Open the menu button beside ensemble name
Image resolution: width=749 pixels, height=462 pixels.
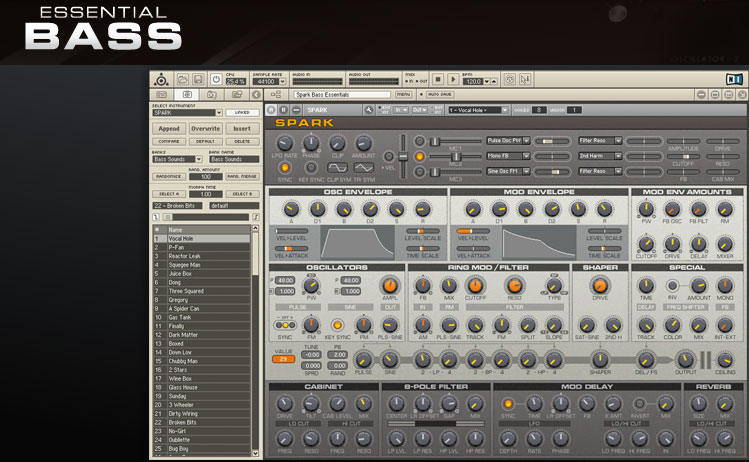tap(404, 95)
